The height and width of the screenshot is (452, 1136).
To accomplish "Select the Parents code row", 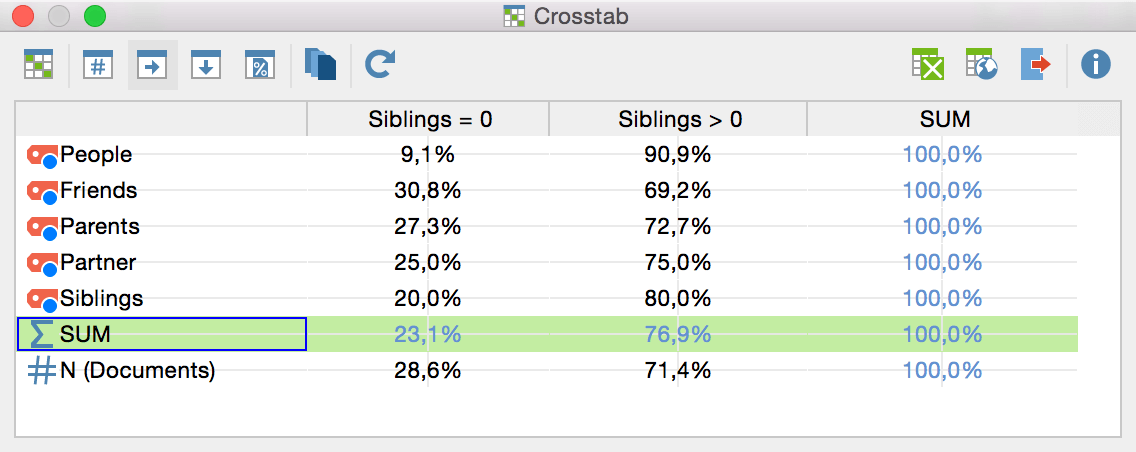I will point(547,227).
